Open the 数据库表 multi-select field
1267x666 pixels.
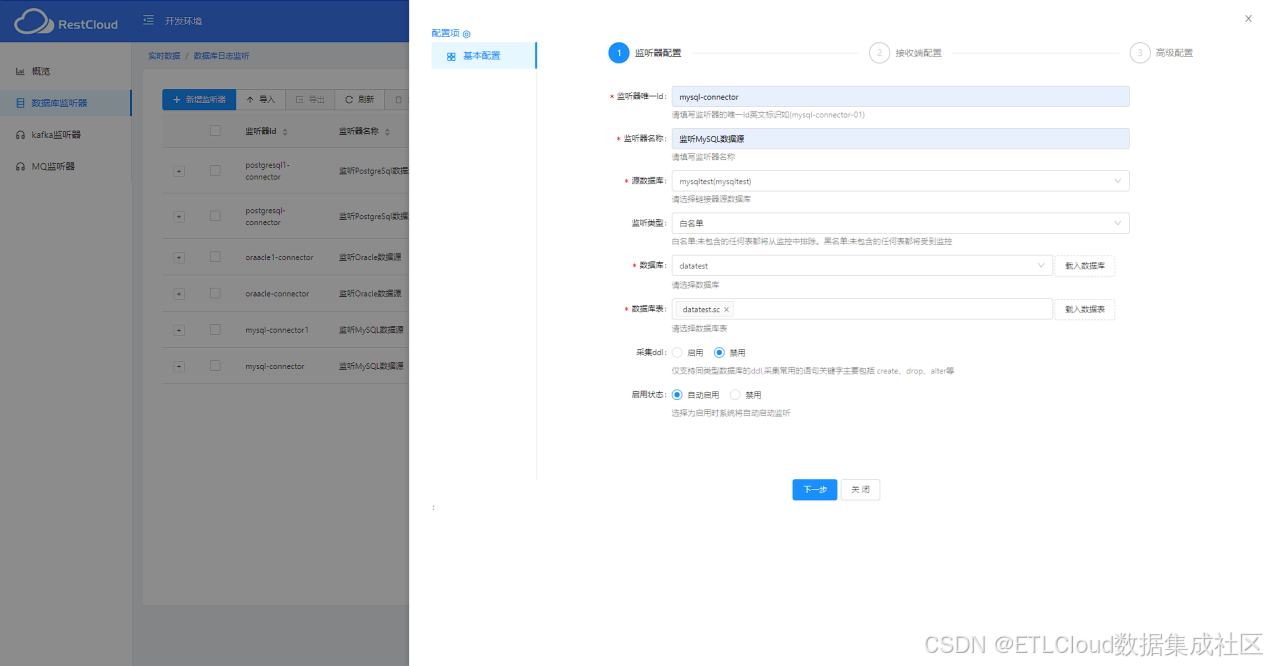pos(861,310)
